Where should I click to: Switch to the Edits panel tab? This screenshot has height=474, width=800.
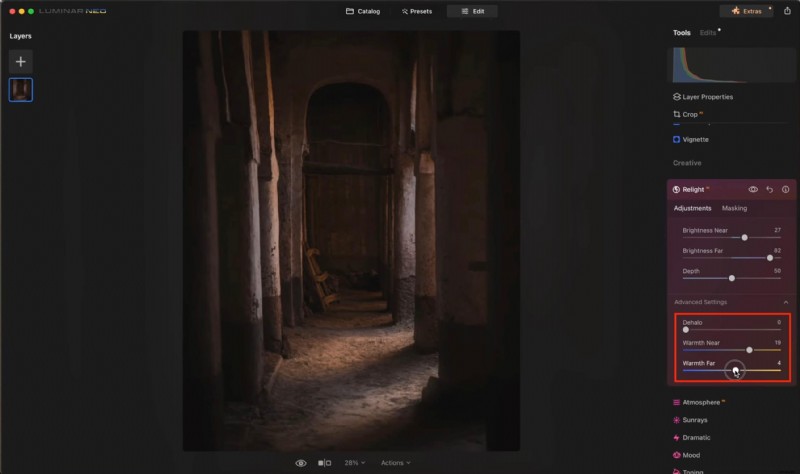pyautogui.click(x=708, y=33)
